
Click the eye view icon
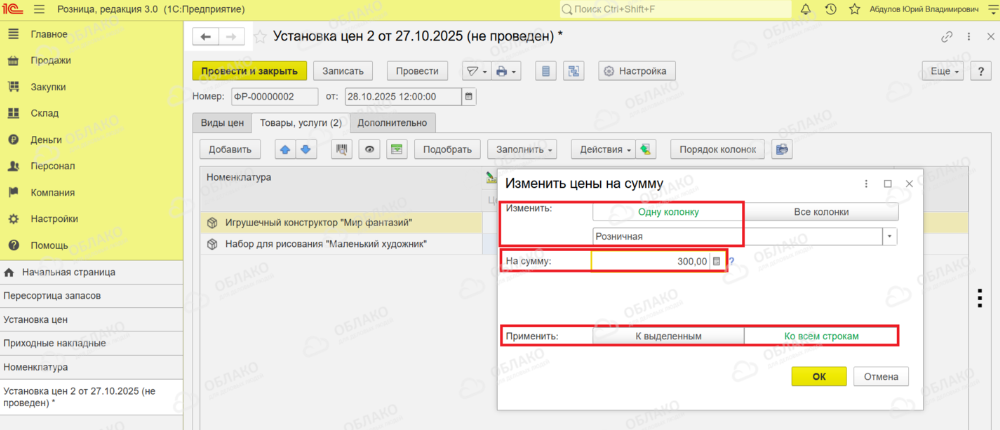point(369,149)
